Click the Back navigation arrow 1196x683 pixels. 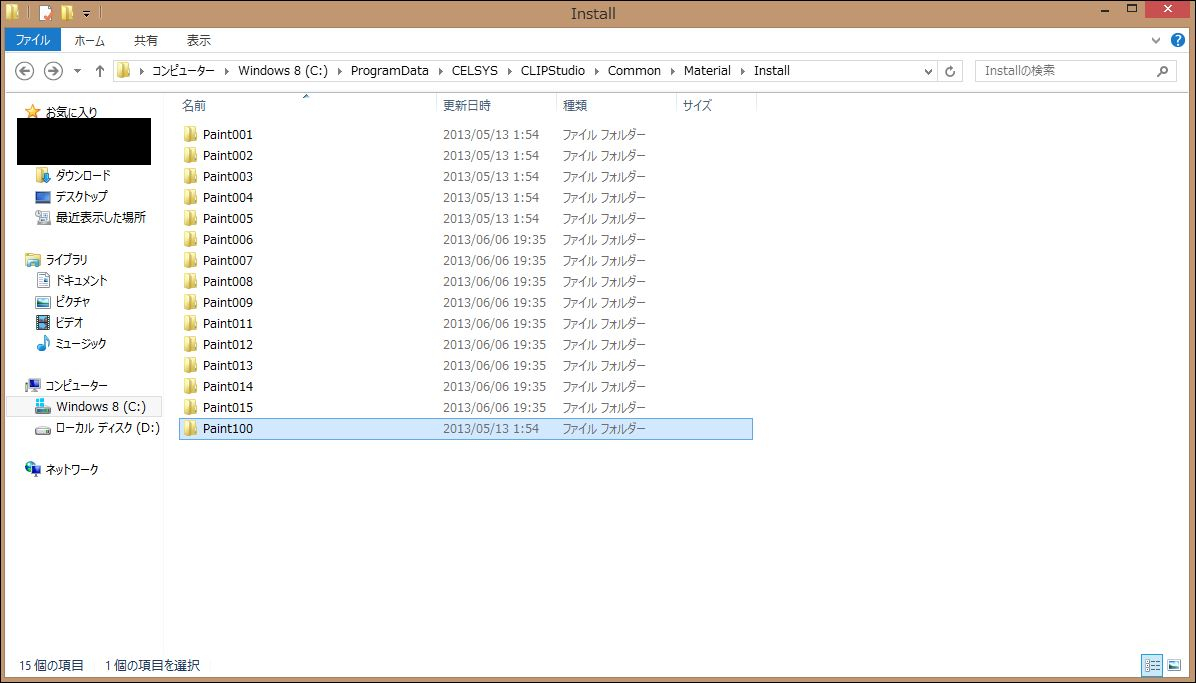click(x=24, y=71)
